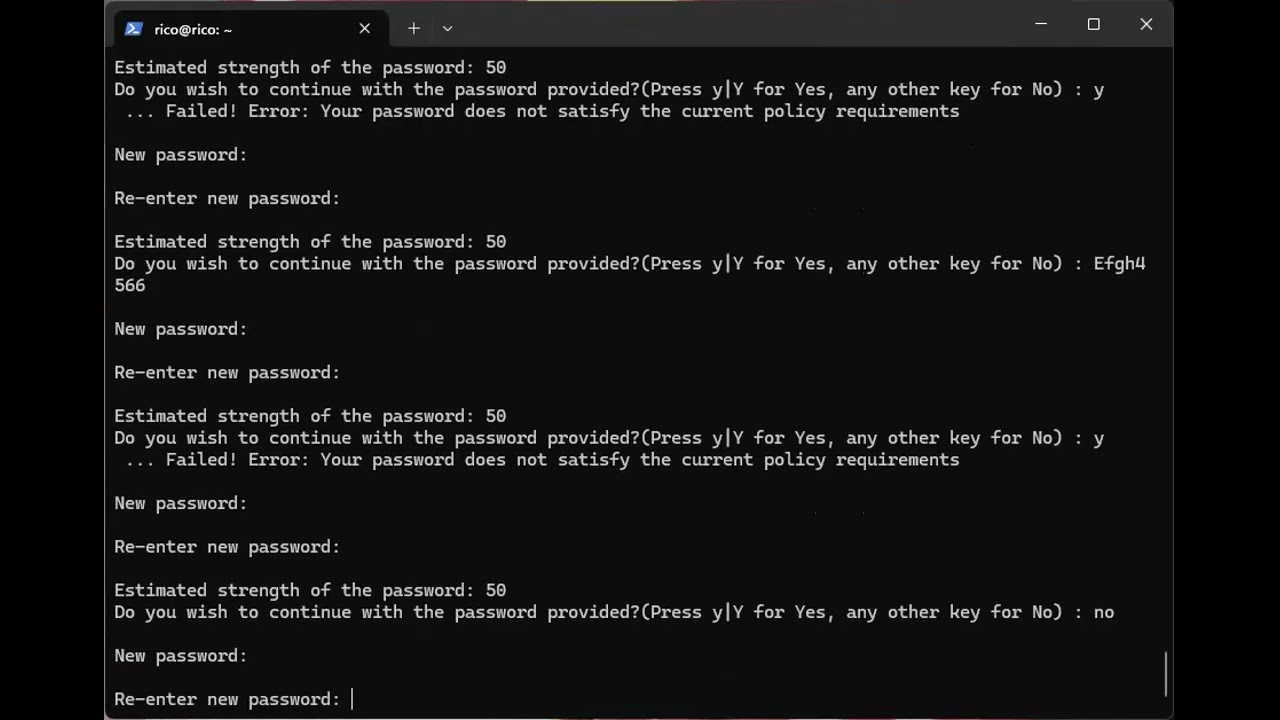Click the first 'Failed! Error' policy message
This screenshot has height=720, width=1280.
point(542,111)
